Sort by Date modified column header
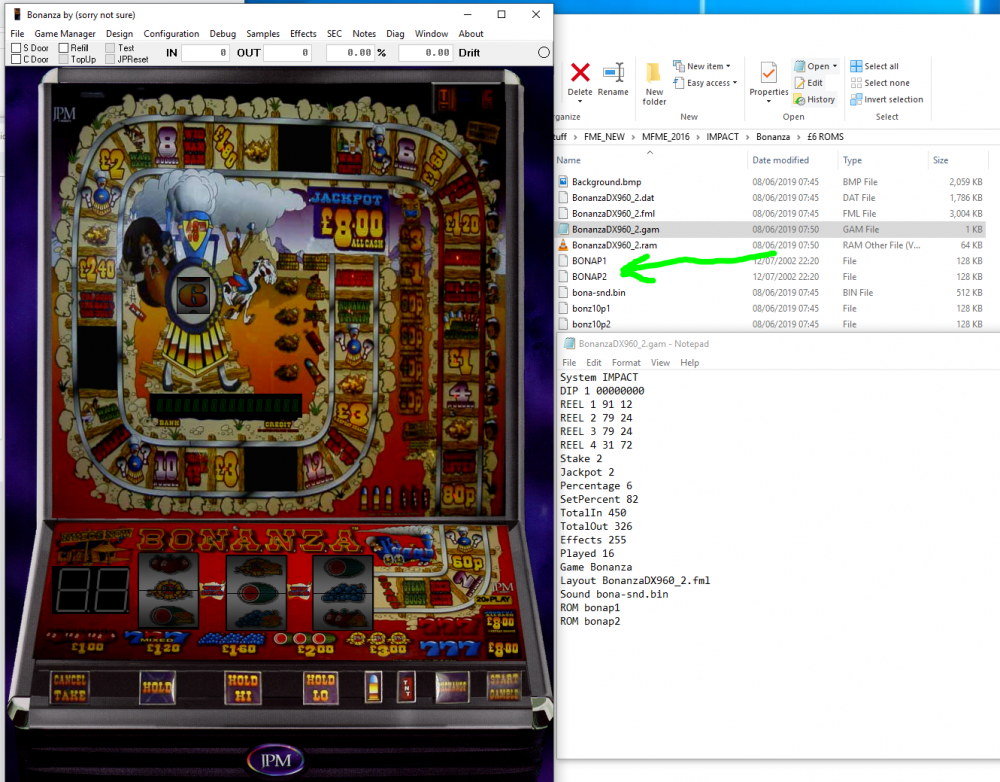Image resolution: width=1000 pixels, height=782 pixels. (x=781, y=160)
